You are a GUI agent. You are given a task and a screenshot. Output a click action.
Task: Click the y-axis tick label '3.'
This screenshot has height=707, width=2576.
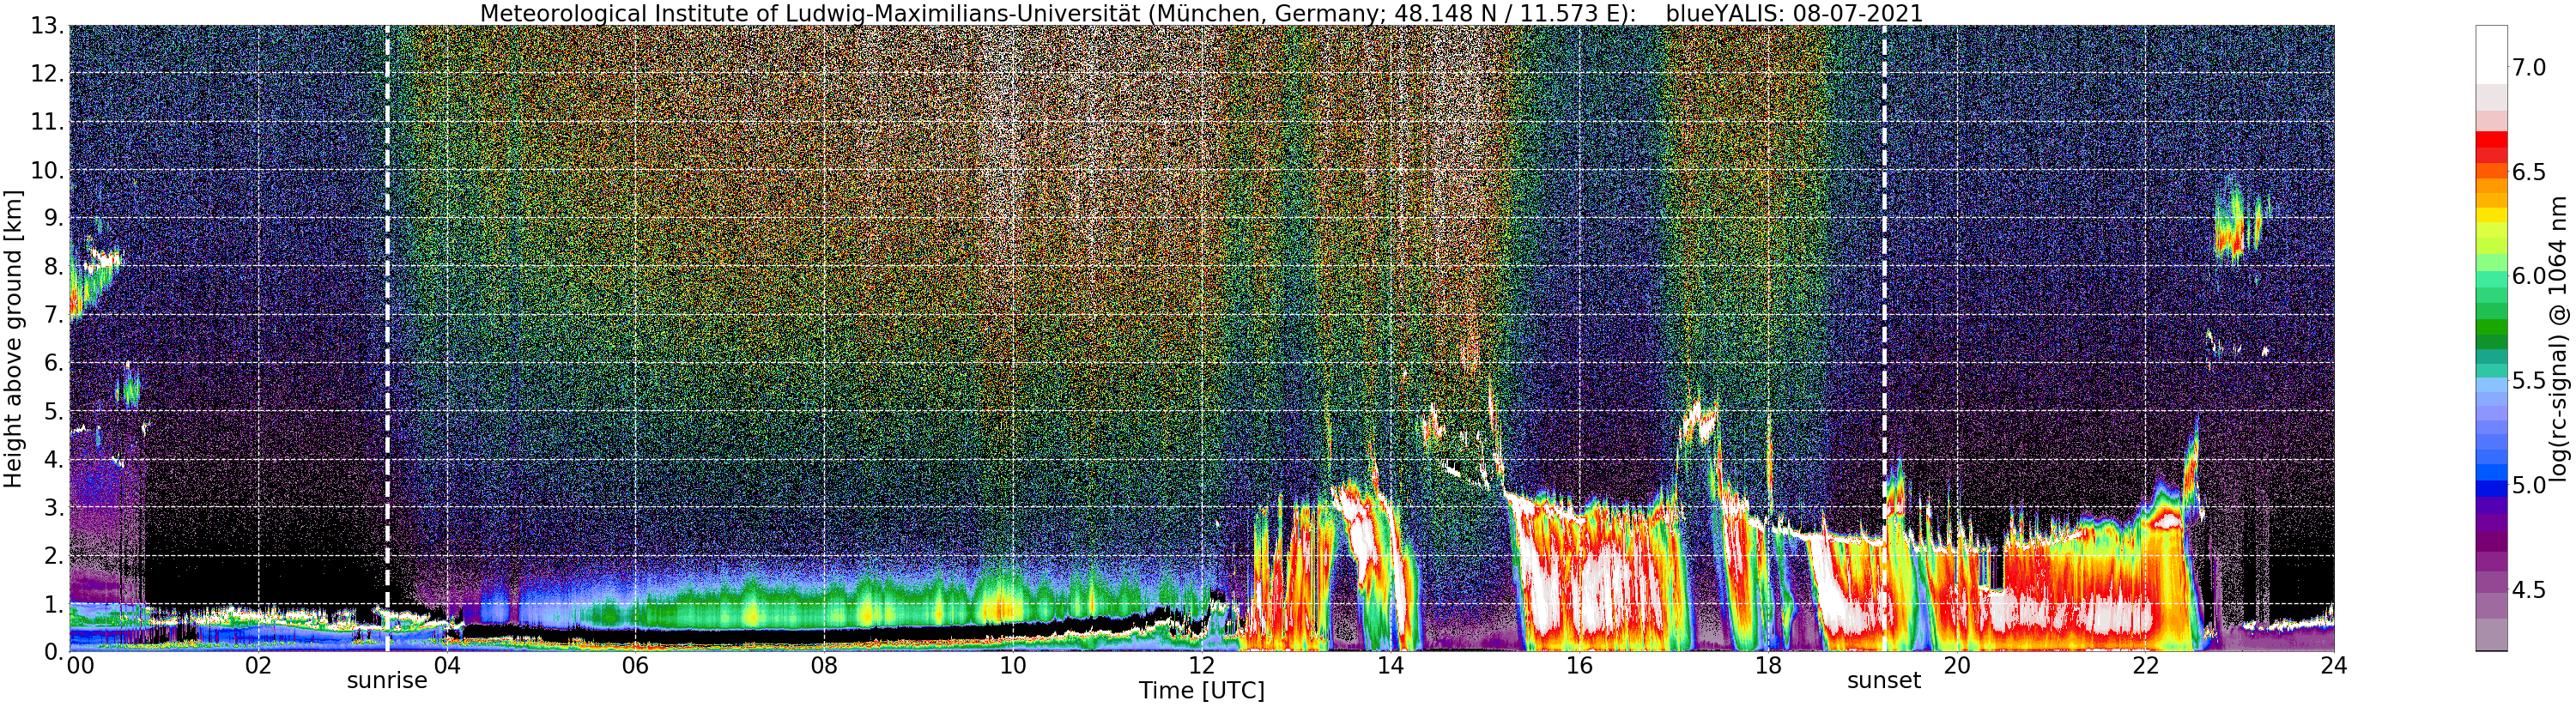pyautogui.click(x=53, y=507)
